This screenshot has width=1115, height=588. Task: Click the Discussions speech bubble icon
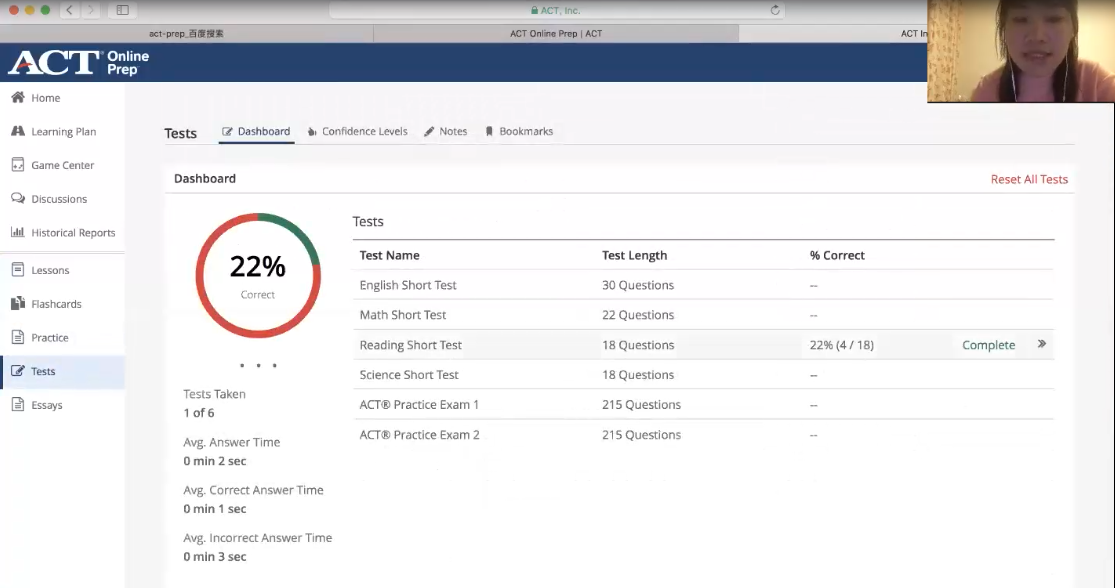18,198
